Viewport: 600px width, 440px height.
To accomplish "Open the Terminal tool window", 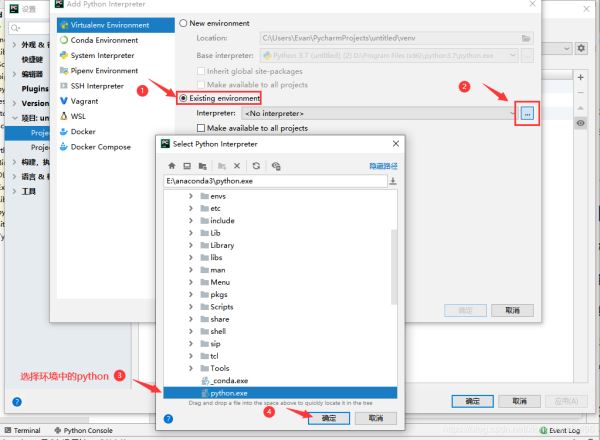I will point(23,430).
